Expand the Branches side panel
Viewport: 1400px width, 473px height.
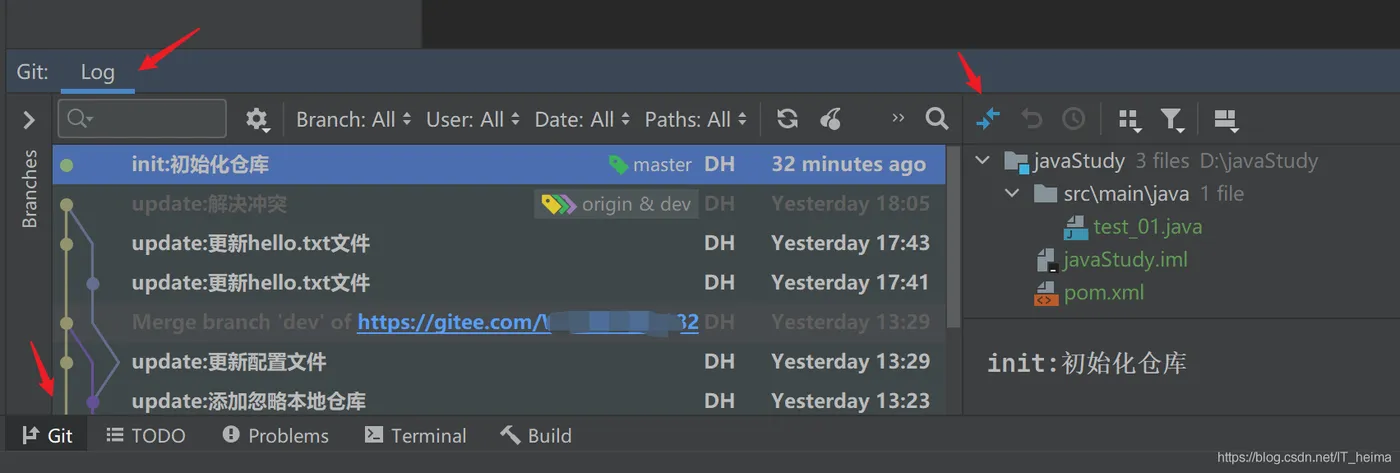(29, 120)
